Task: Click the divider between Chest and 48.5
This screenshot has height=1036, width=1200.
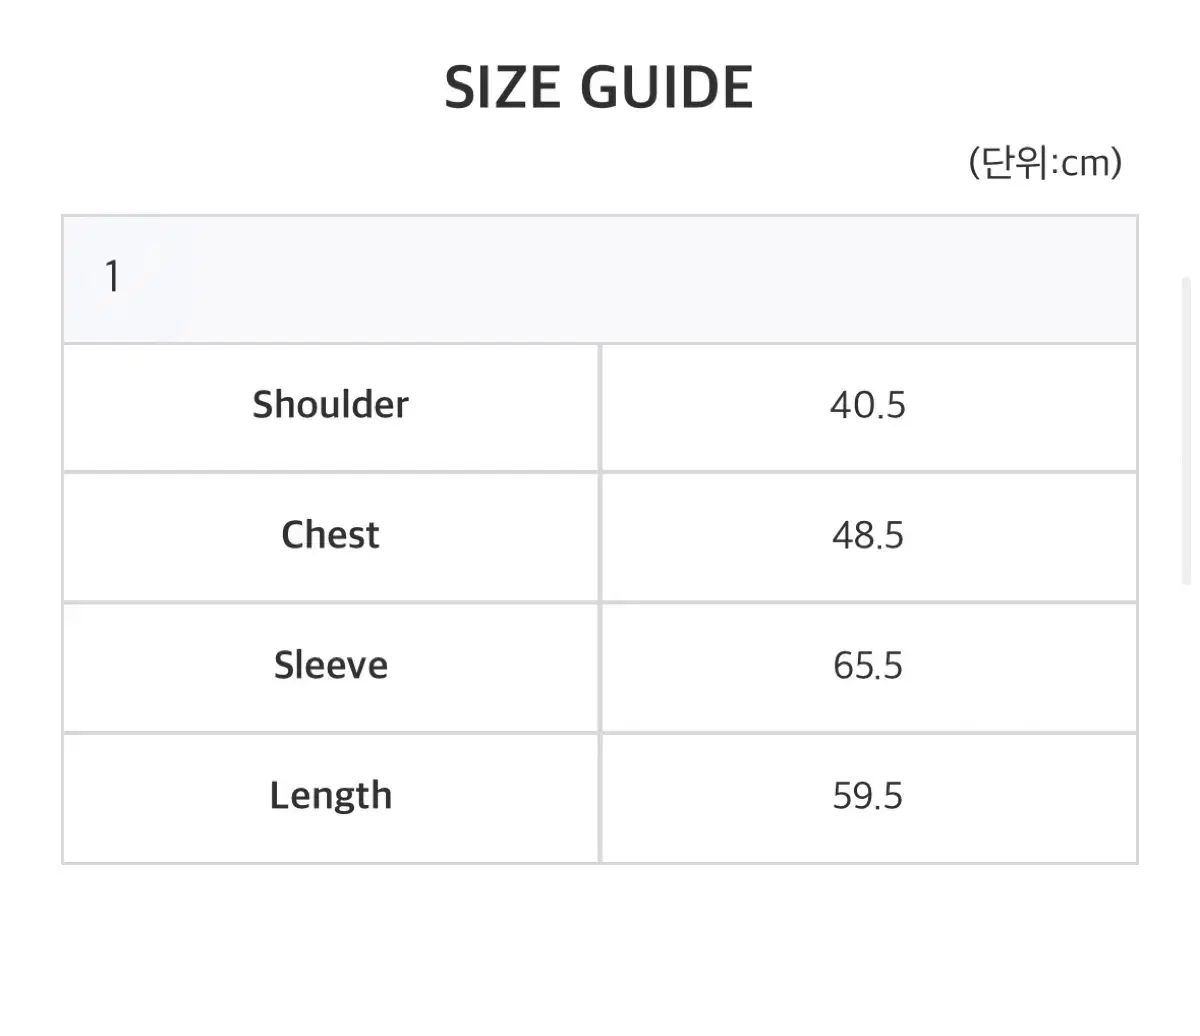Action: tap(600, 537)
